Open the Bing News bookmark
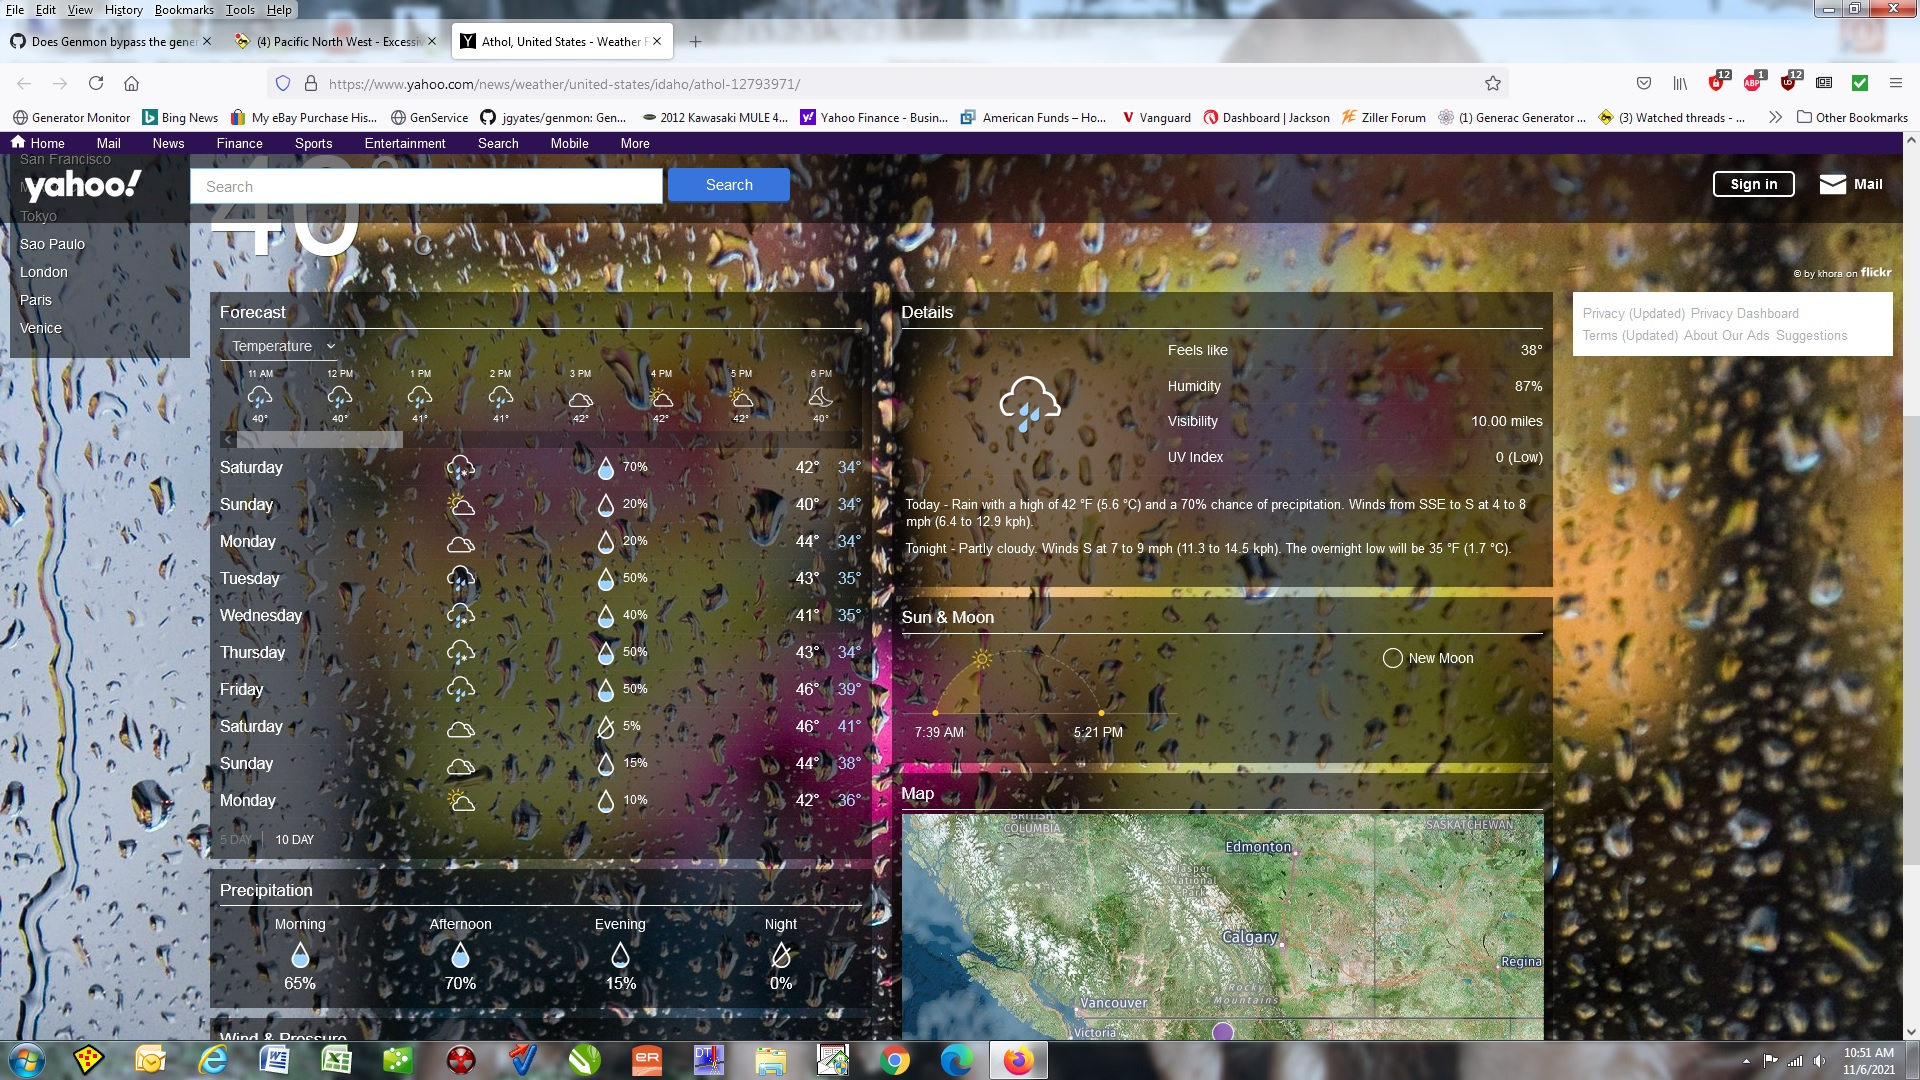 click(180, 117)
